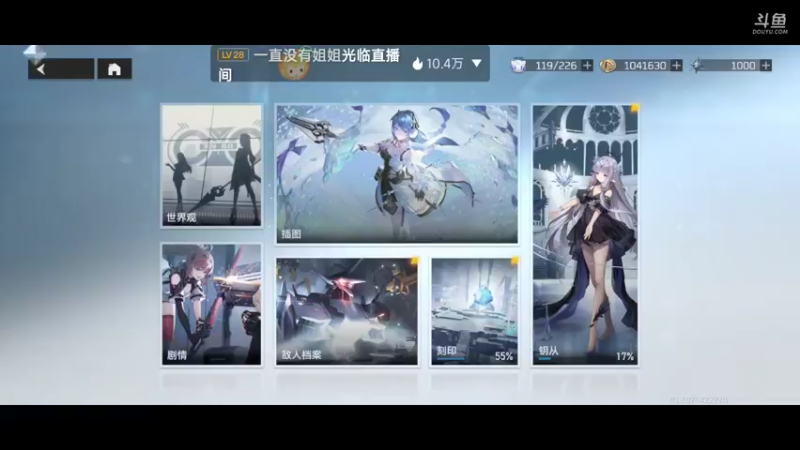Image resolution: width=800 pixels, height=450 pixels.
Task: Click the 10.4万 viewer count
Action: pos(444,64)
